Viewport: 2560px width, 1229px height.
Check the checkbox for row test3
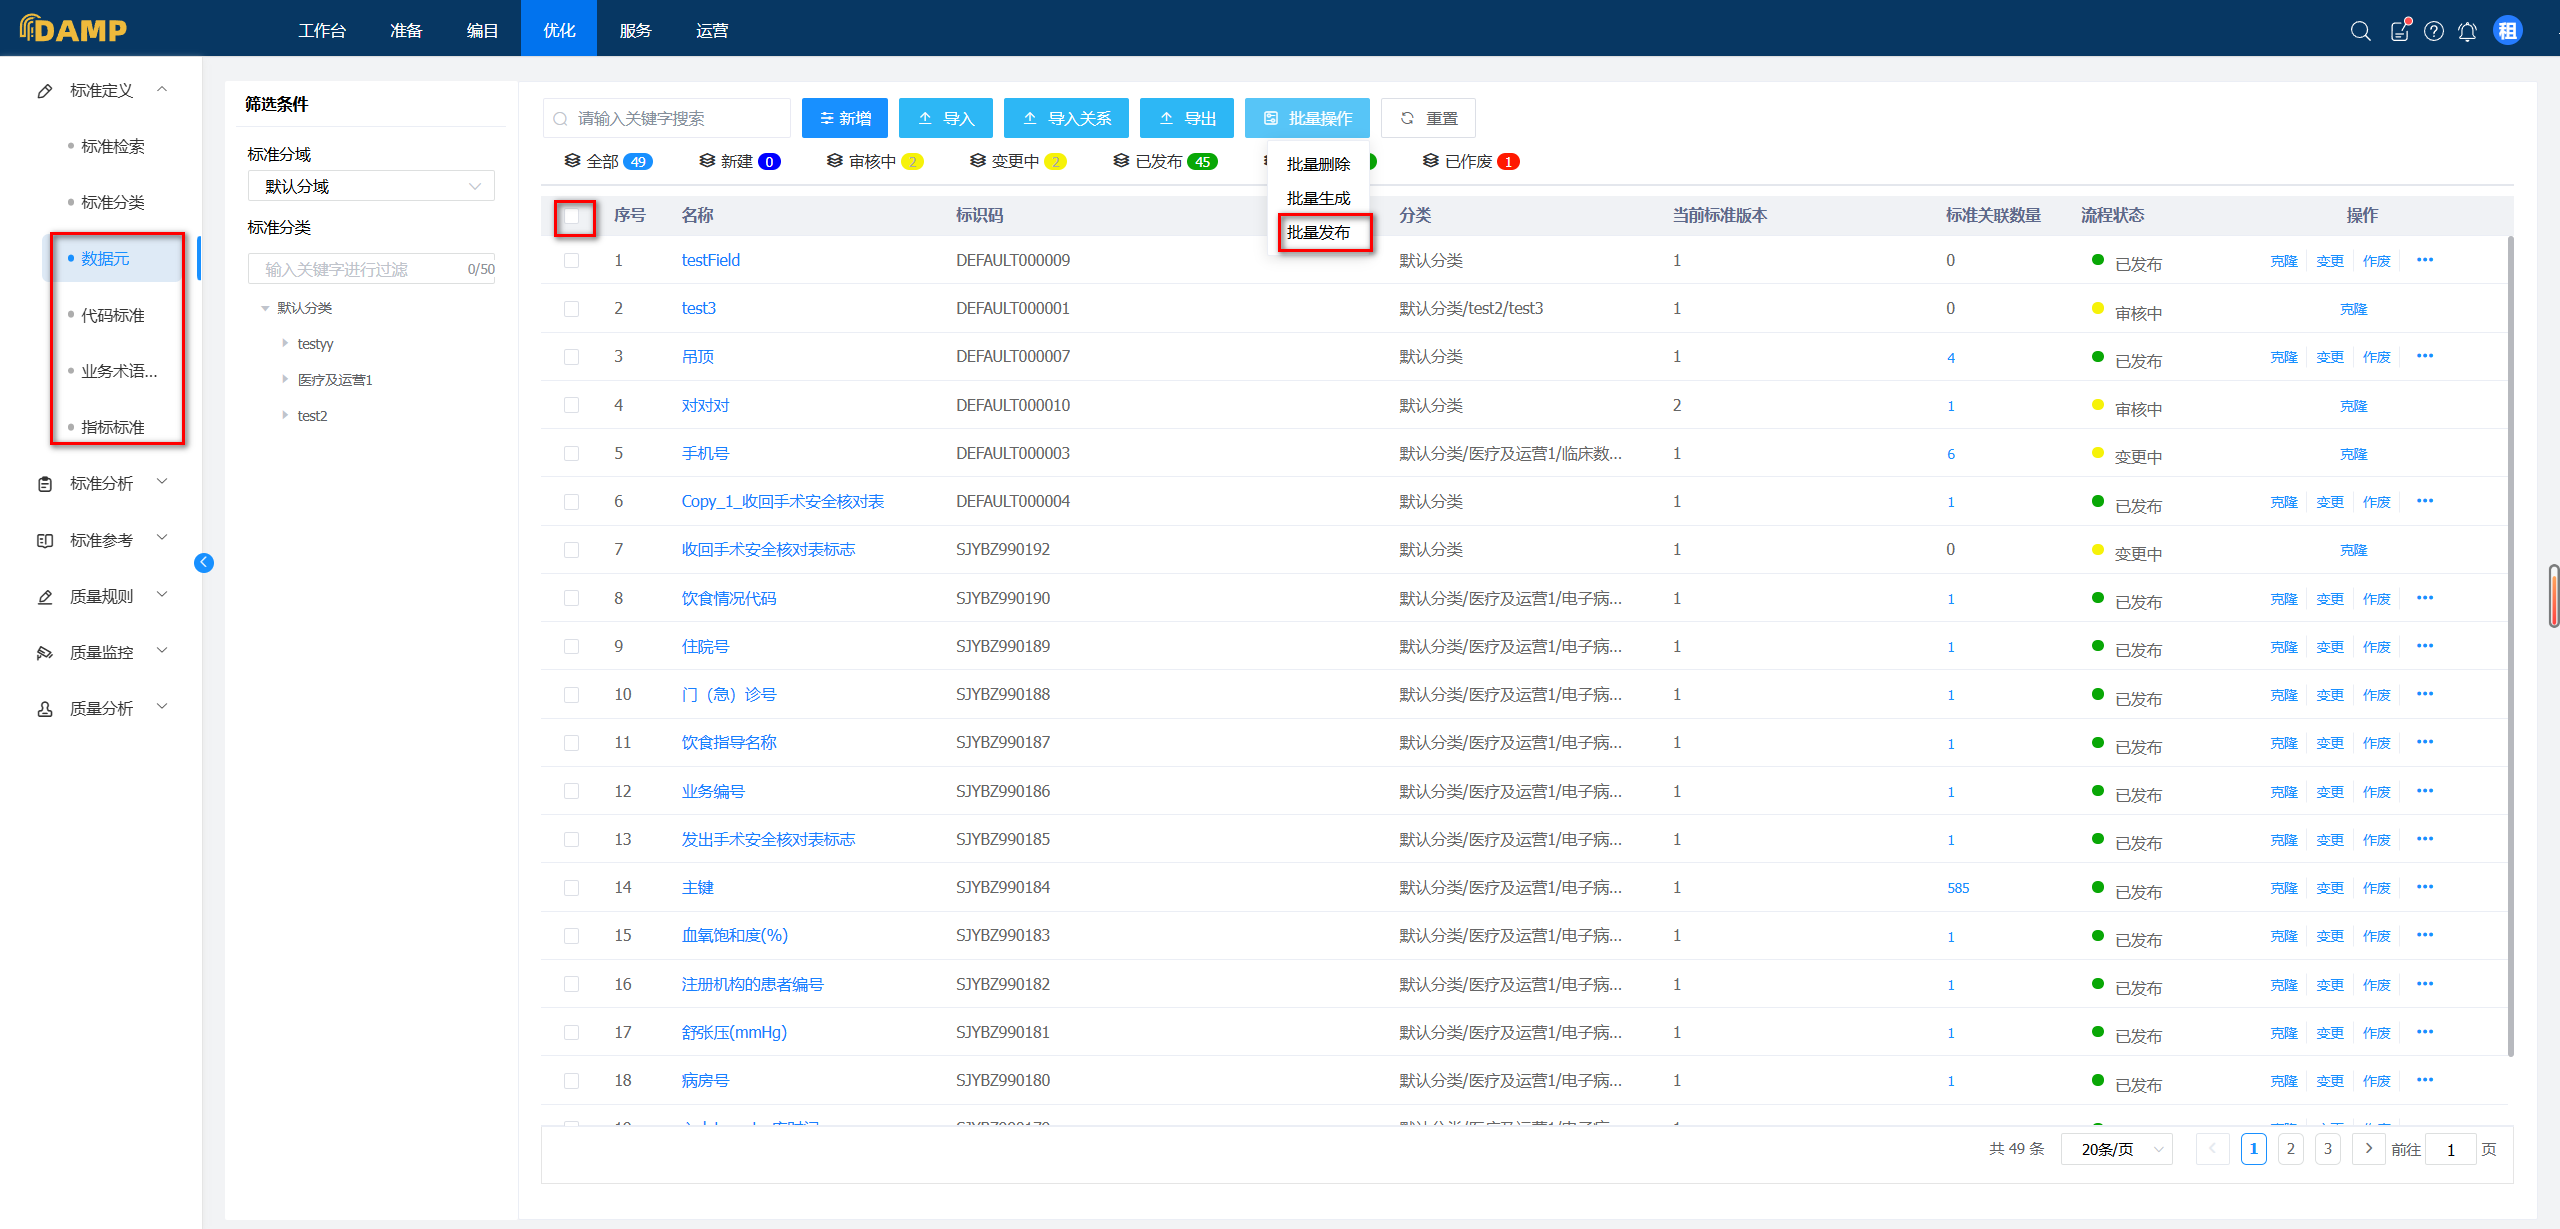pyautogui.click(x=572, y=309)
